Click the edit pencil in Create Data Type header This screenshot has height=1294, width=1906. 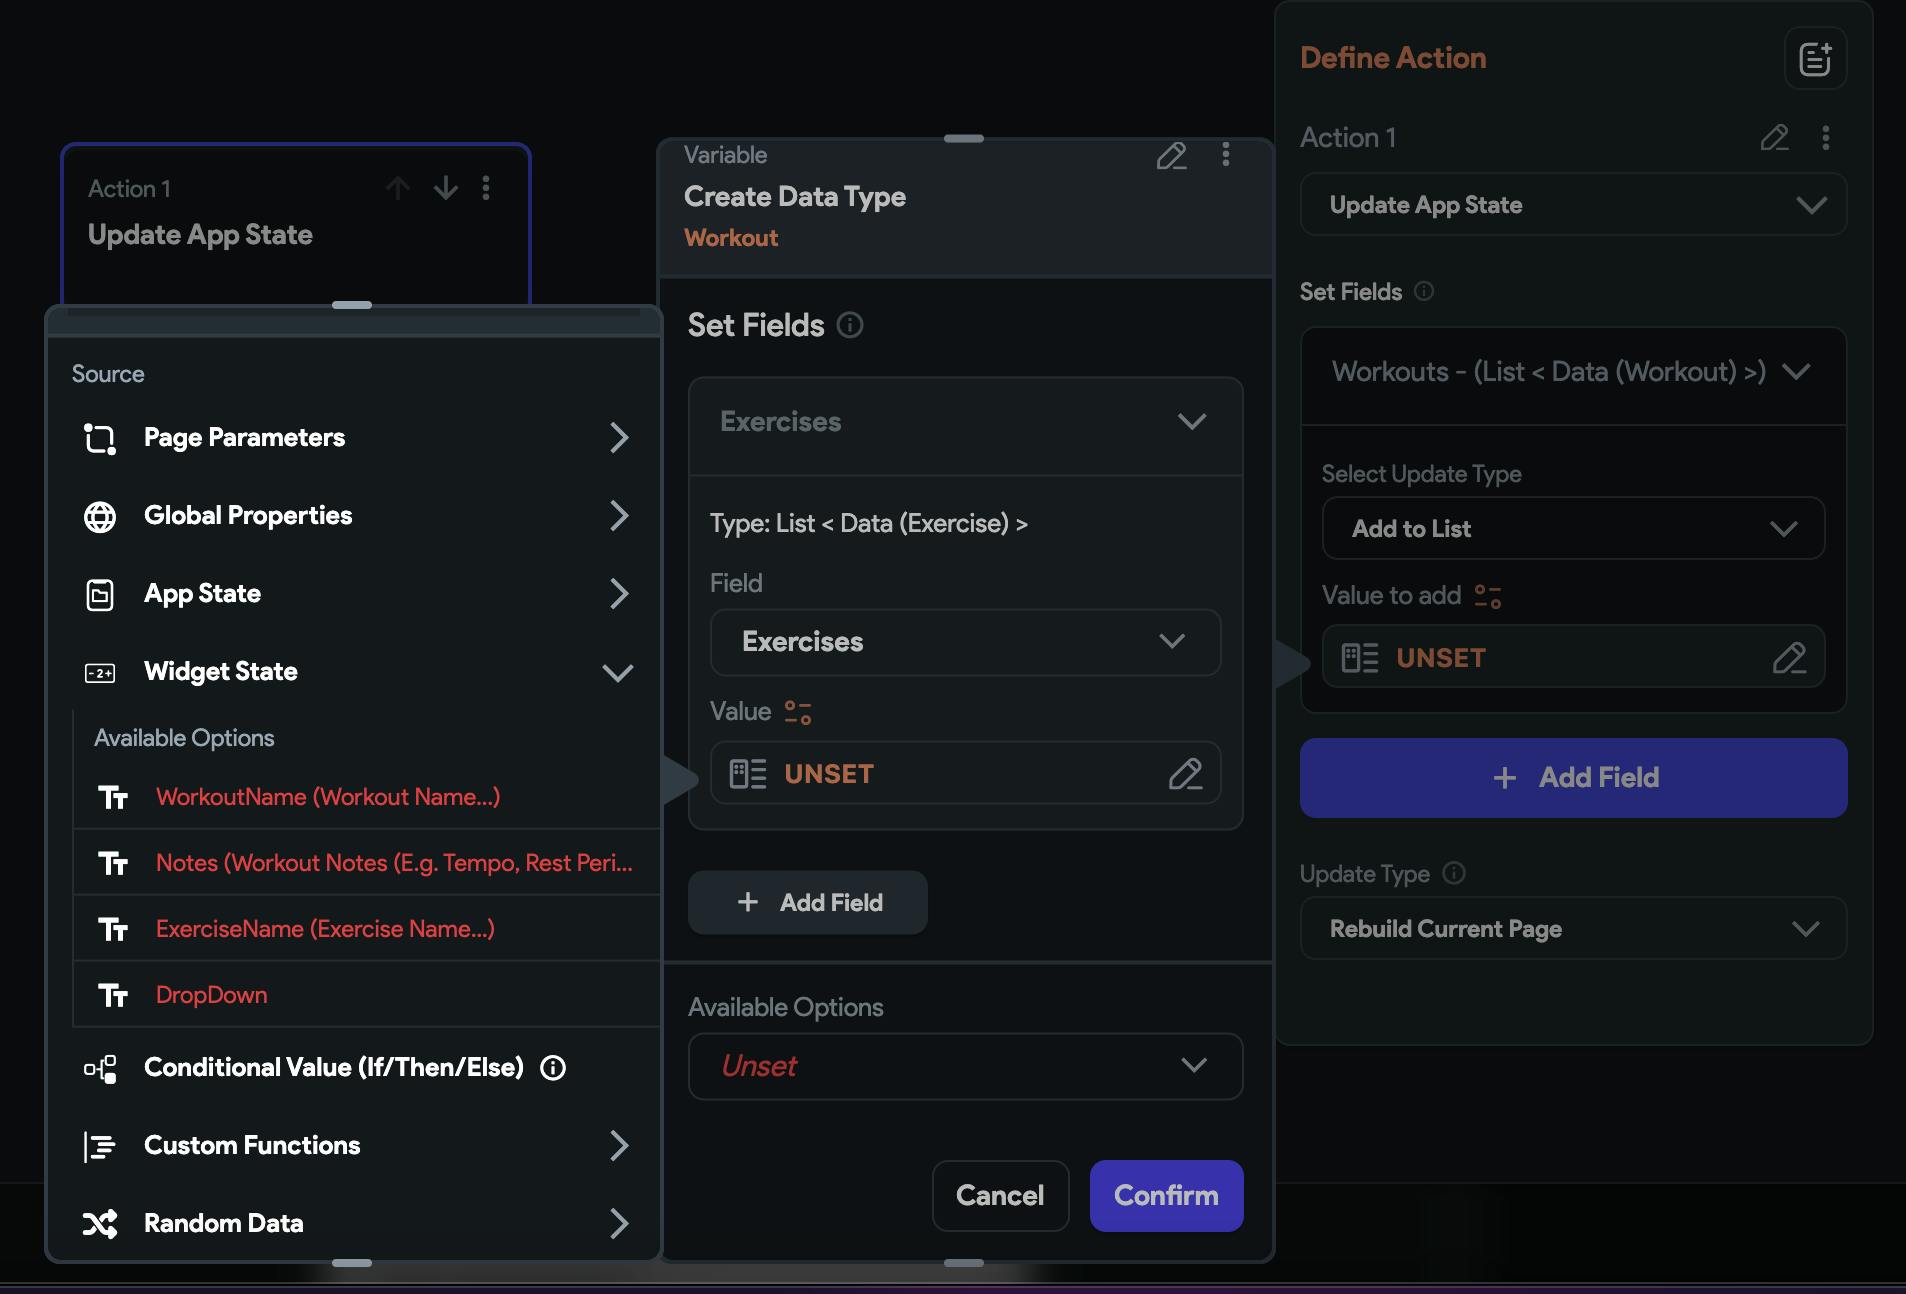1171,156
